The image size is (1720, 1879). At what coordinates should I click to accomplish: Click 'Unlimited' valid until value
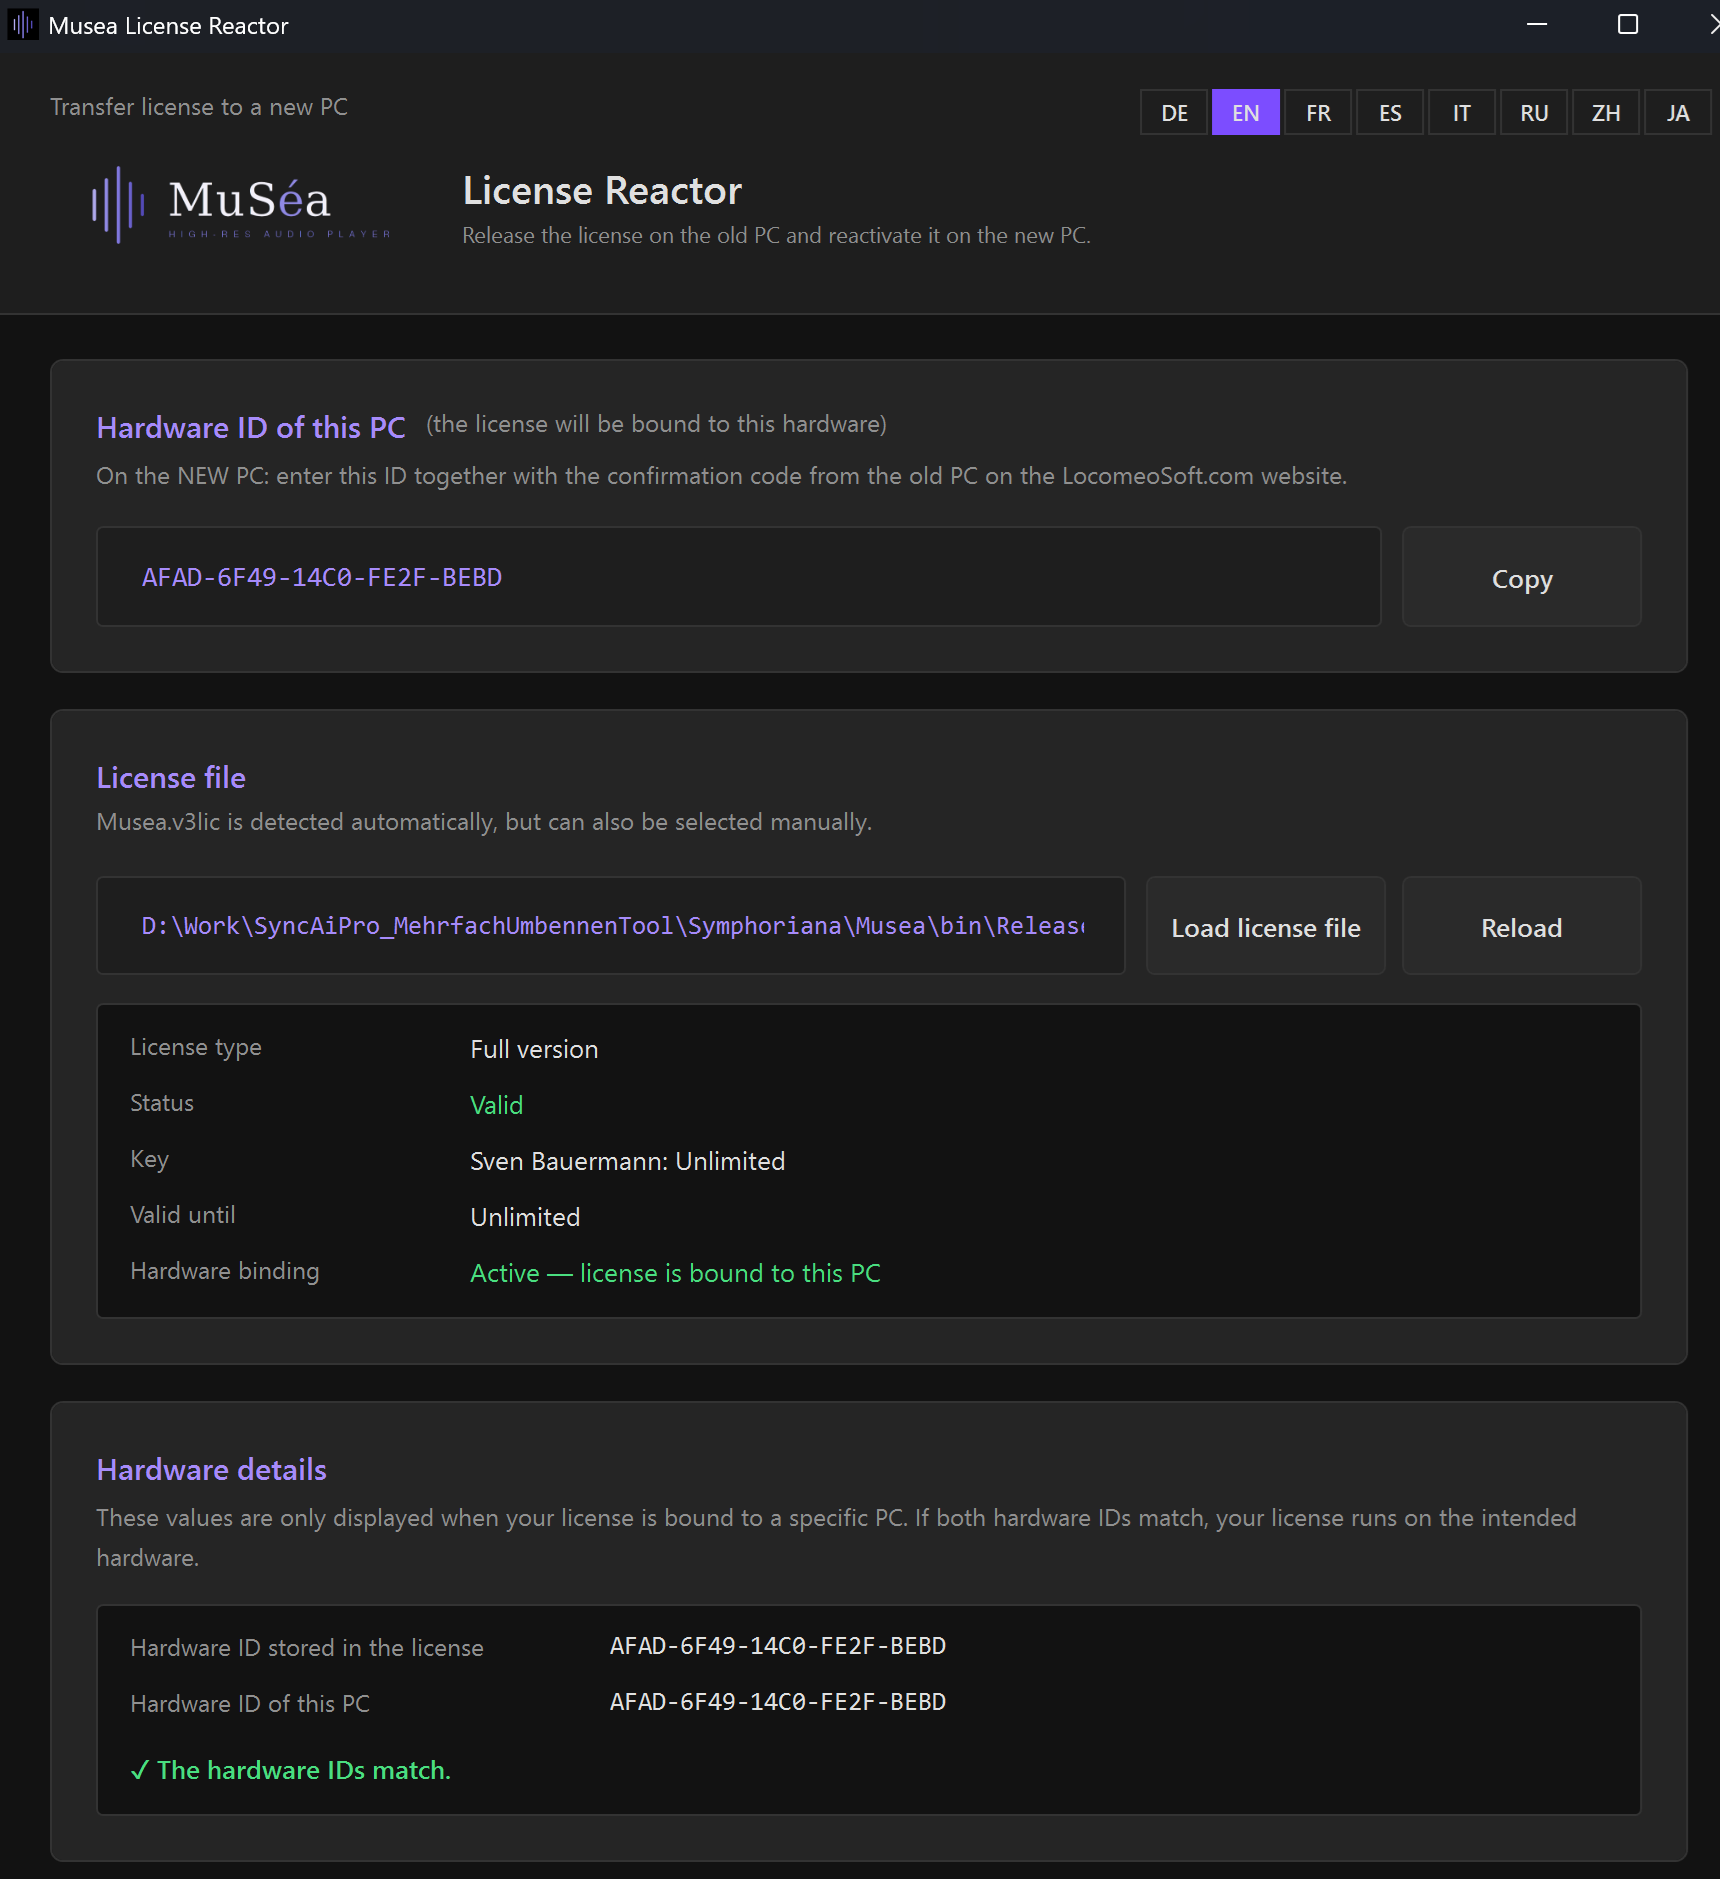[525, 1217]
